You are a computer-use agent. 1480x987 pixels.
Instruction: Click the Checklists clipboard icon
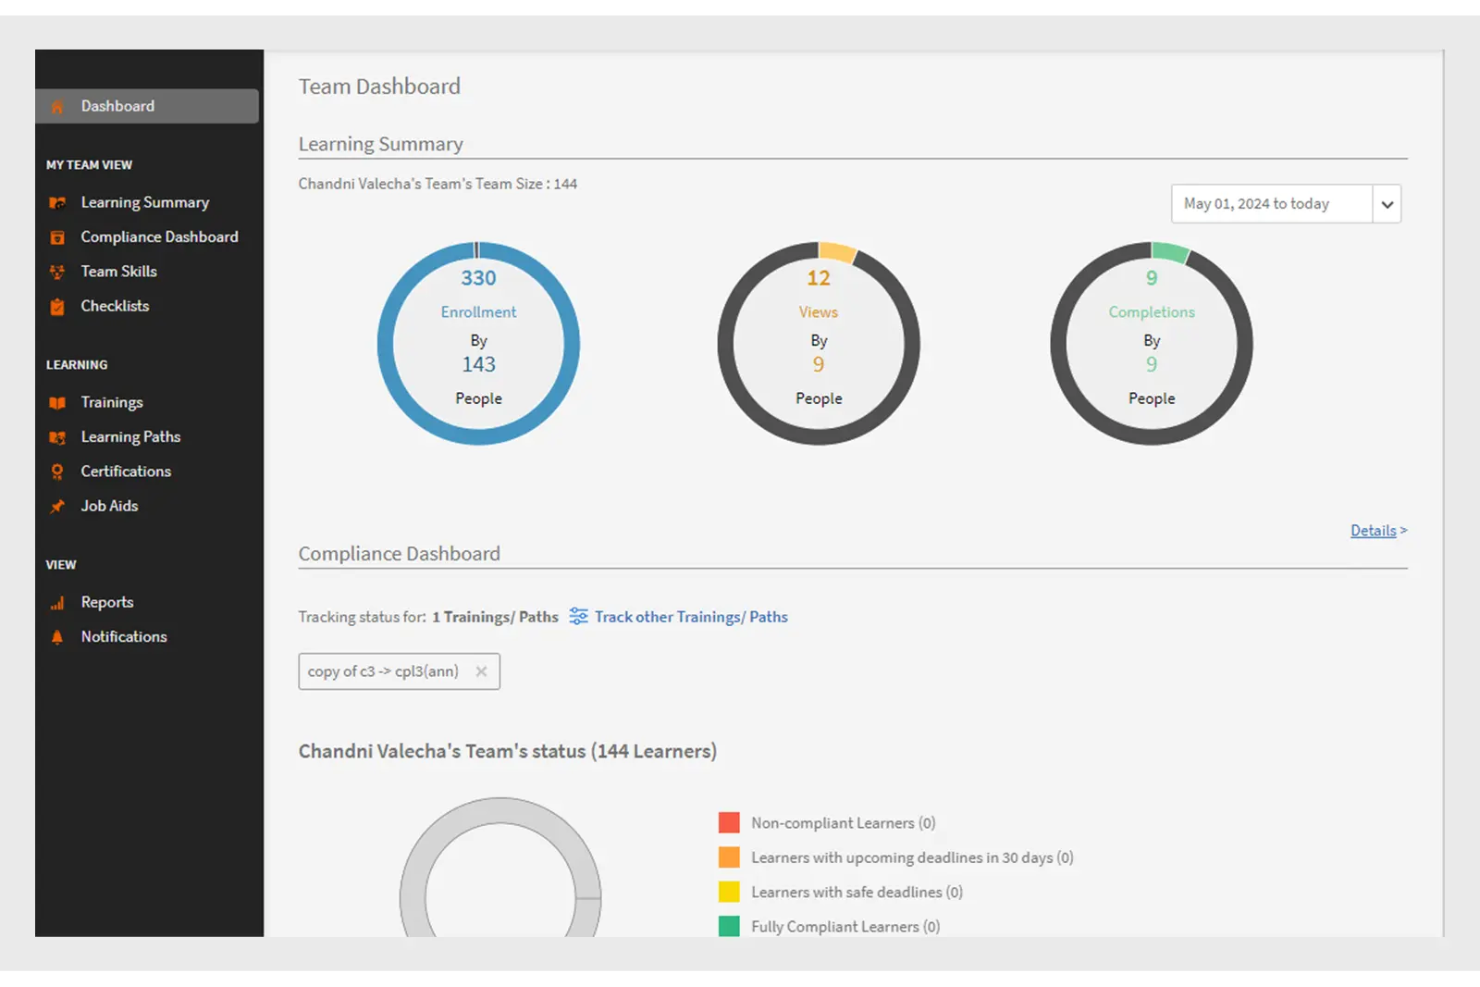pyautogui.click(x=58, y=306)
